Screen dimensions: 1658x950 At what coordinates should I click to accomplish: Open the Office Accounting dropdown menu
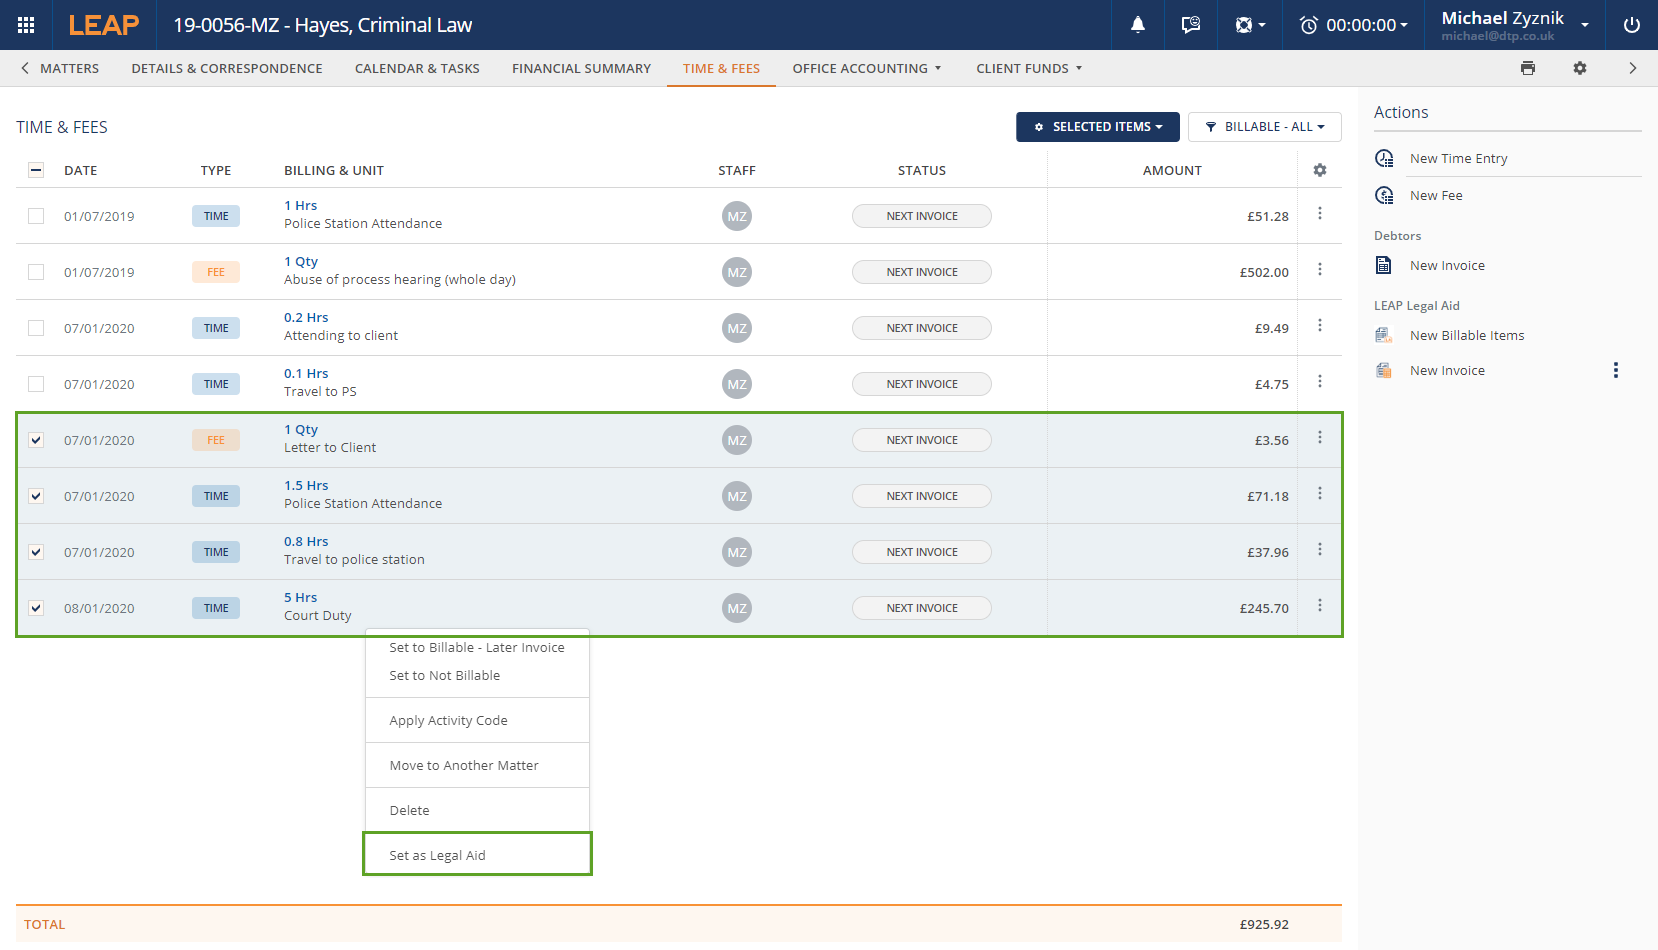[x=866, y=68]
